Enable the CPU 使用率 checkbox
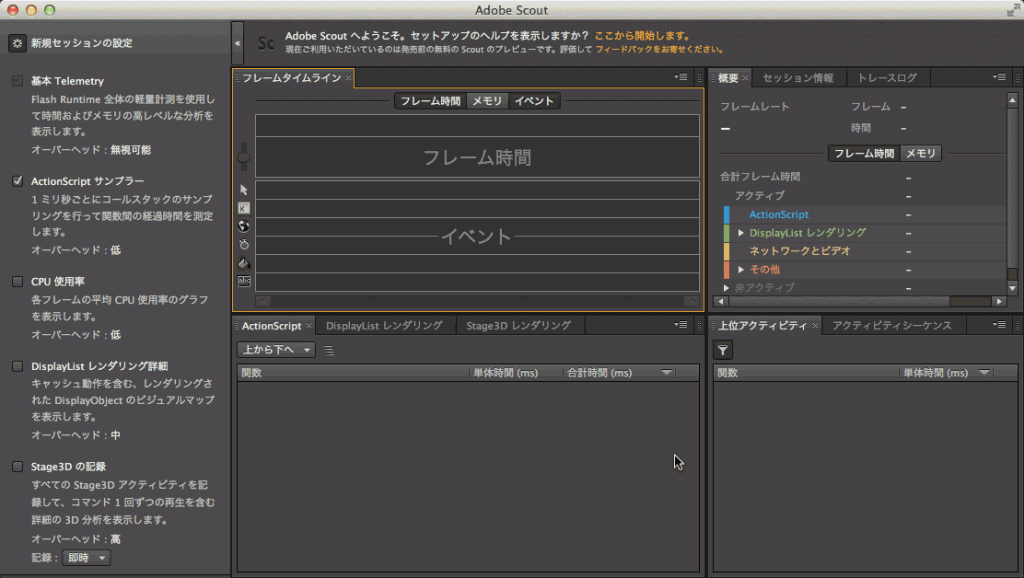Screen dimensions: 1024x578 [x=17, y=281]
